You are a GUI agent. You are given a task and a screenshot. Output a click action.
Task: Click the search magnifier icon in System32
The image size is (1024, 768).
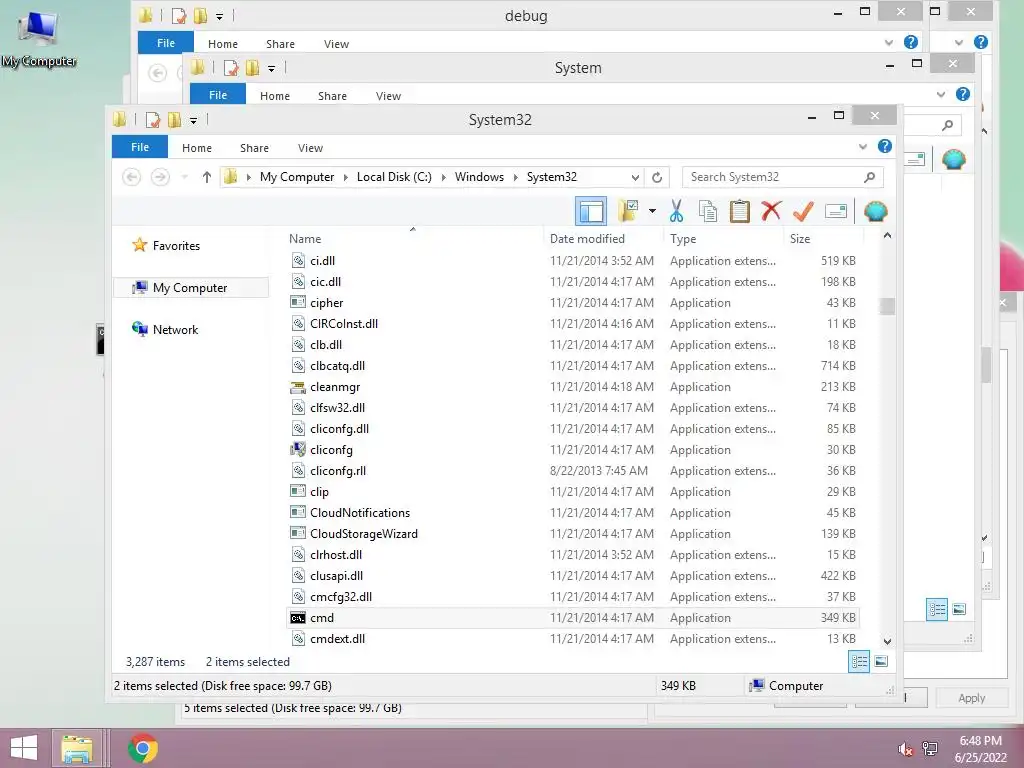pyautogui.click(x=869, y=177)
